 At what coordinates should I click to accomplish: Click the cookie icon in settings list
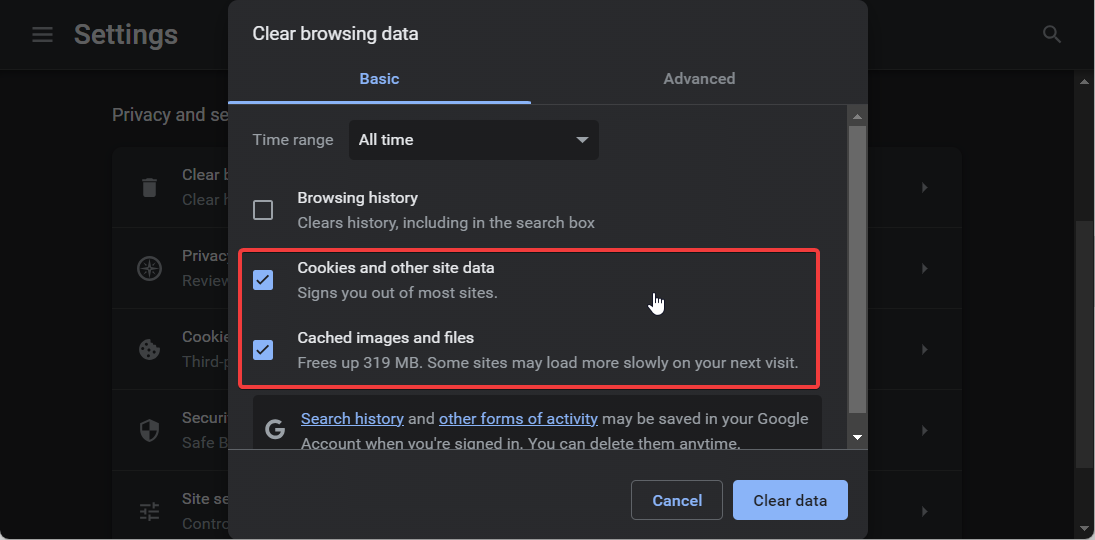[x=149, y=349]
